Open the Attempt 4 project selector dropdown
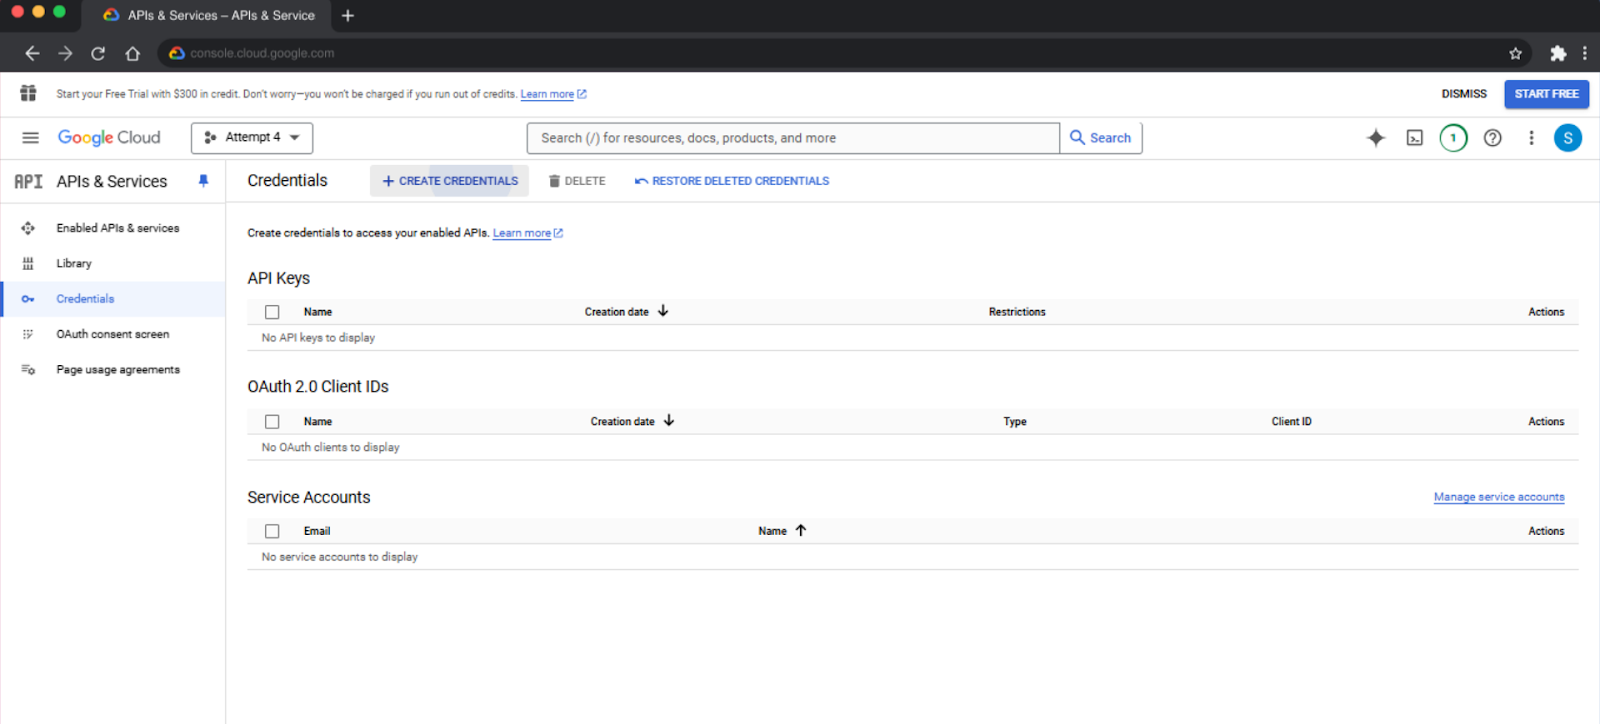 252,138
